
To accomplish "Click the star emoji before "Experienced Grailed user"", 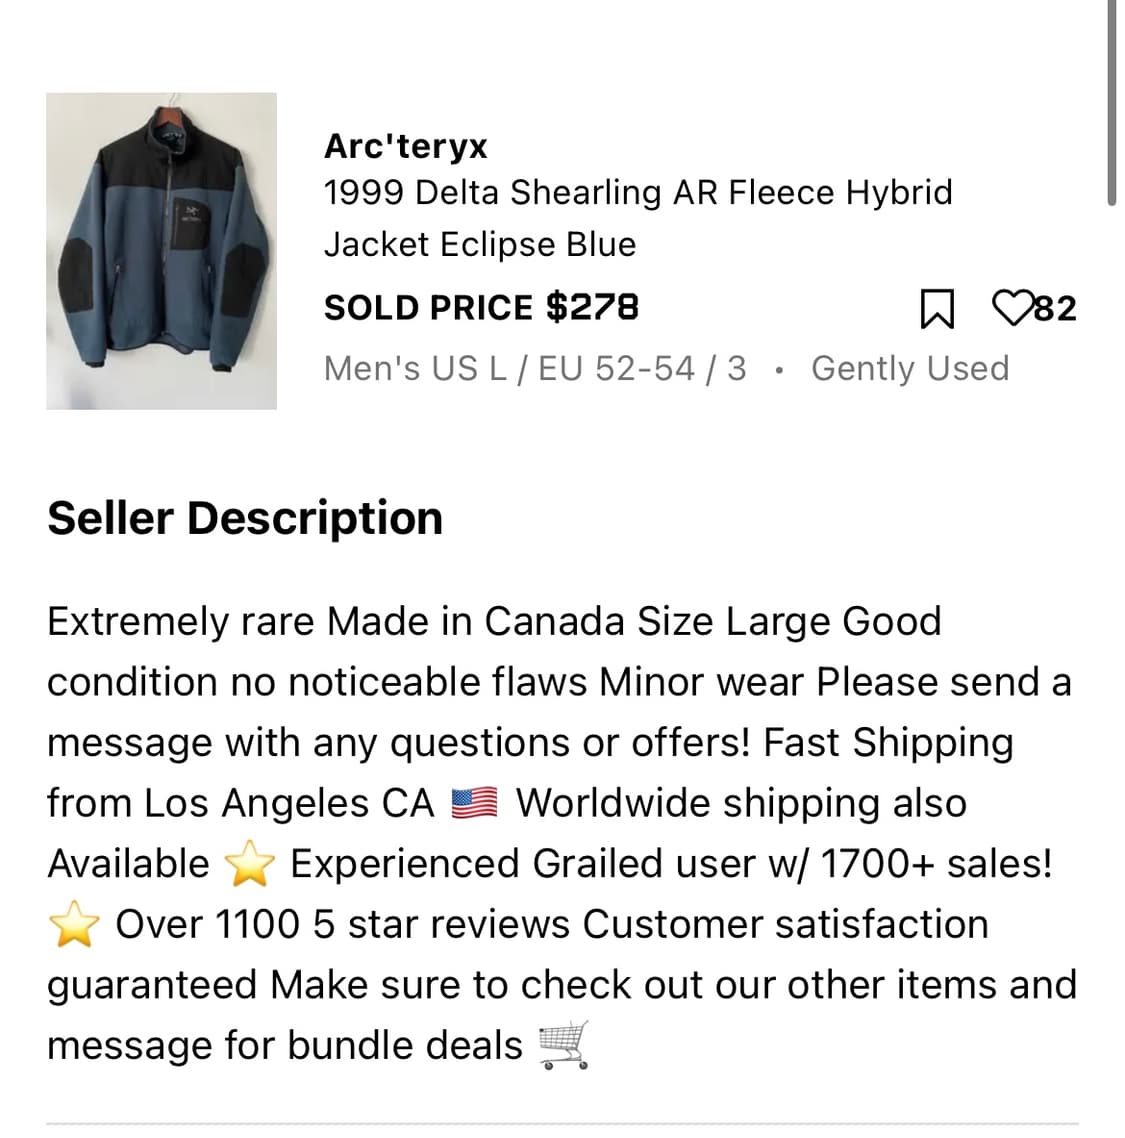I will [250, 864].
